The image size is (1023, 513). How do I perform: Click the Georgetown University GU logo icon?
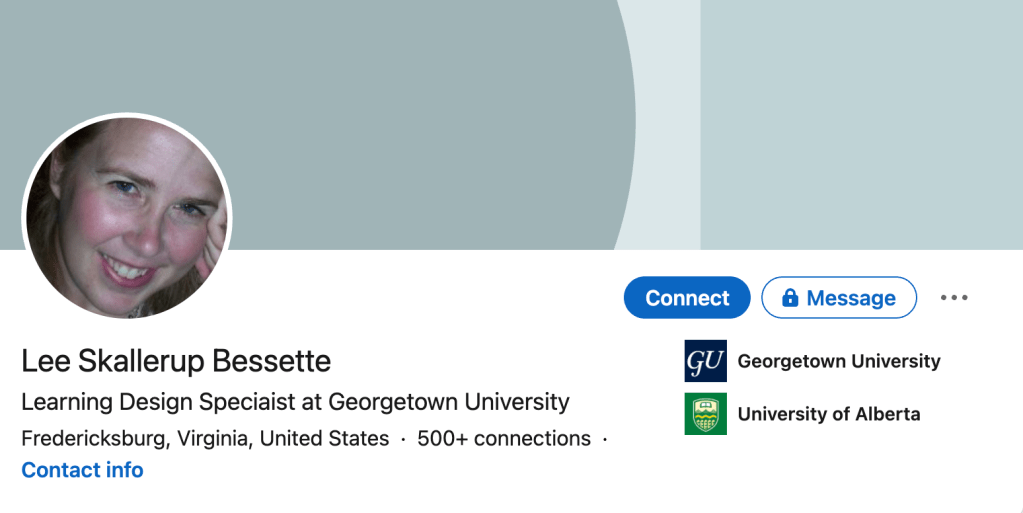705,361
